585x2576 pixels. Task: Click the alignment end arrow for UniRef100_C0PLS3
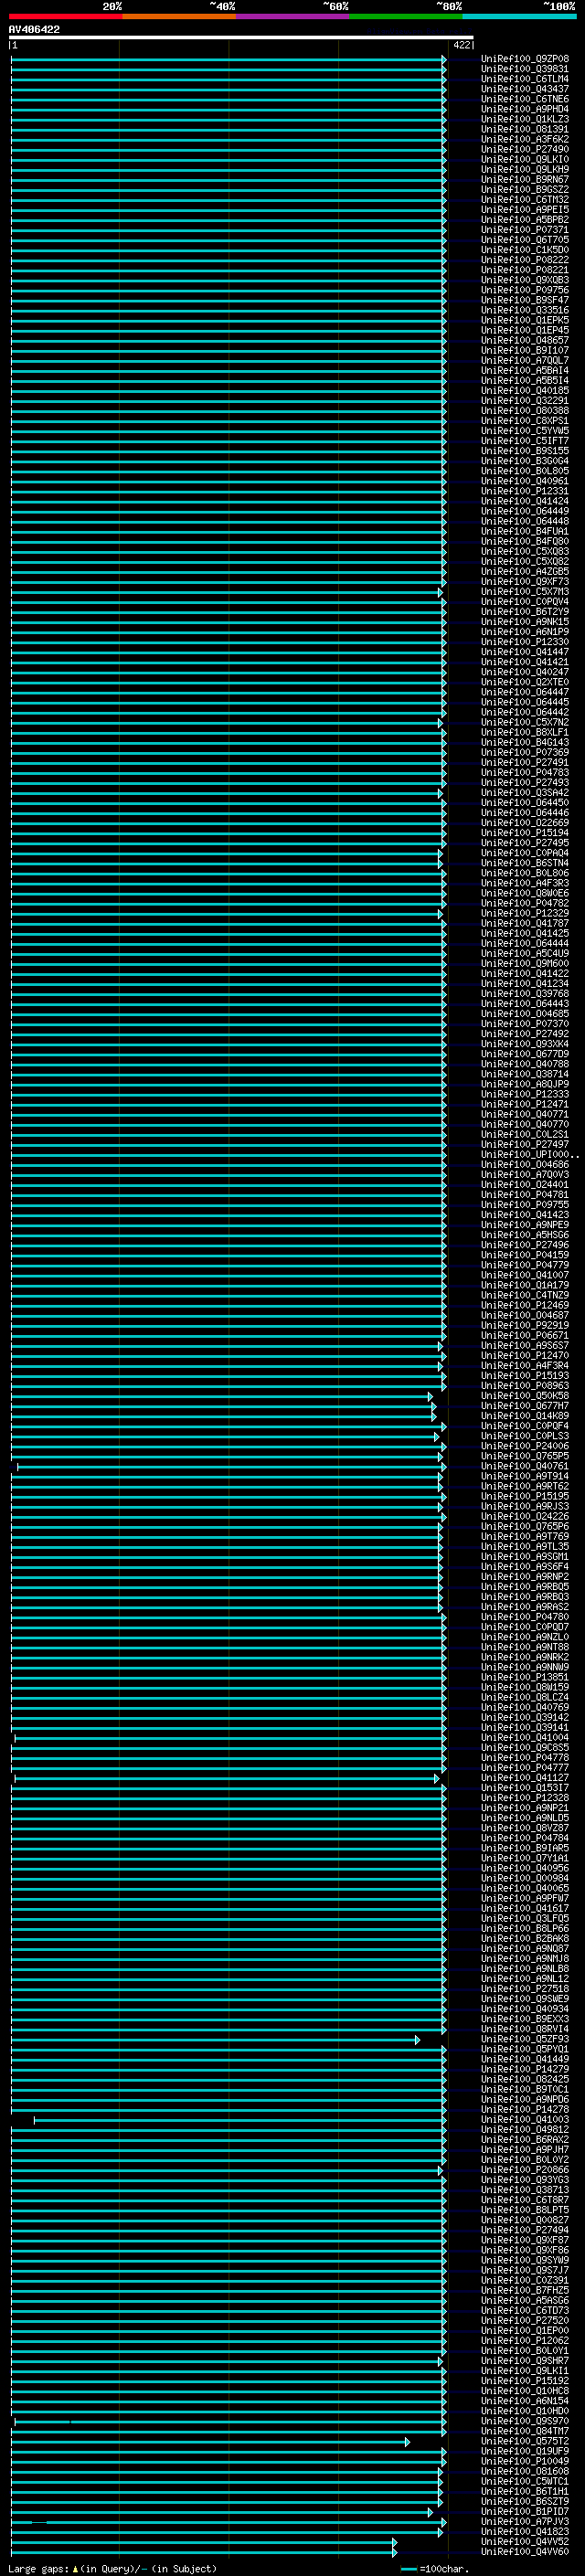coord(437,1437)
